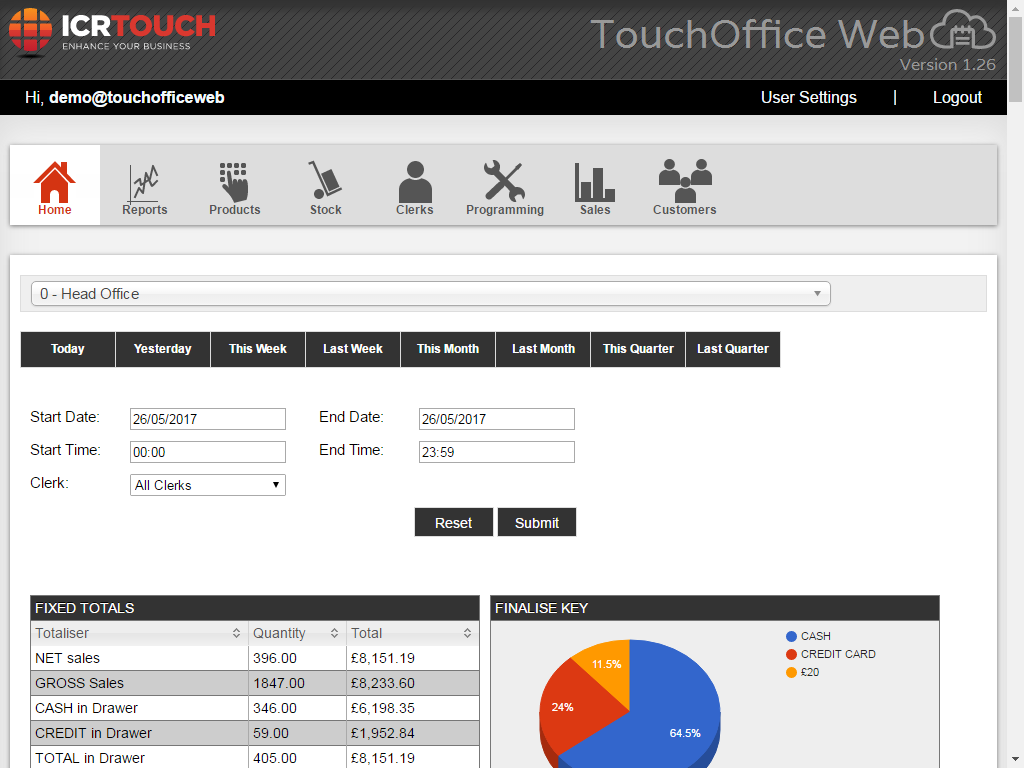Open the Reports chart icon

pyautogui.click(x=144, y=185)
